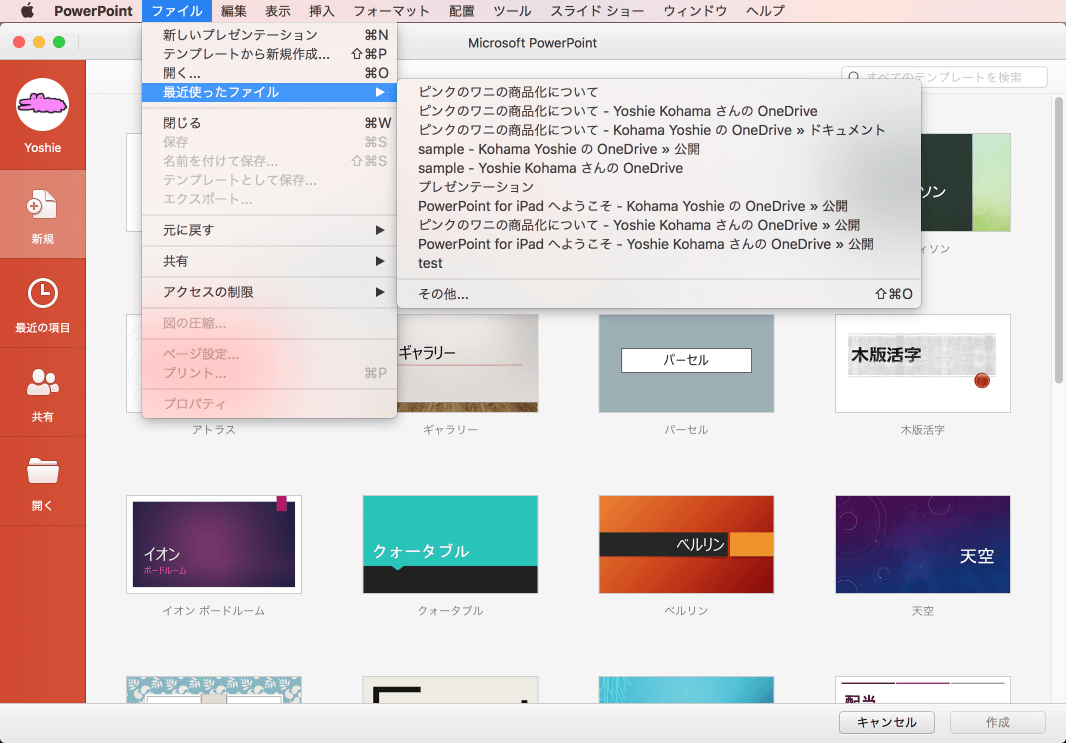Open ピンクのワニ... OneDrive » ドキュメント recent file

tap(659, 130)
